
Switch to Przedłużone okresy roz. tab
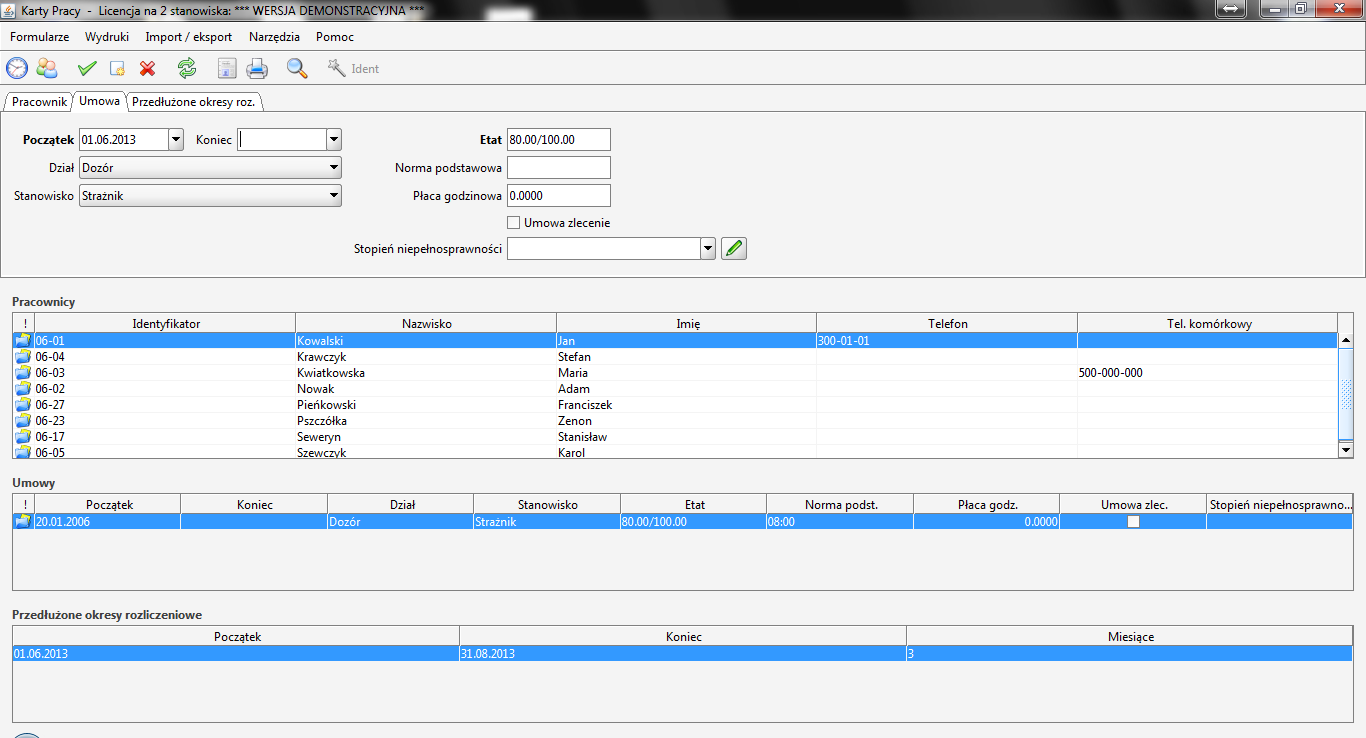point(194,102)
